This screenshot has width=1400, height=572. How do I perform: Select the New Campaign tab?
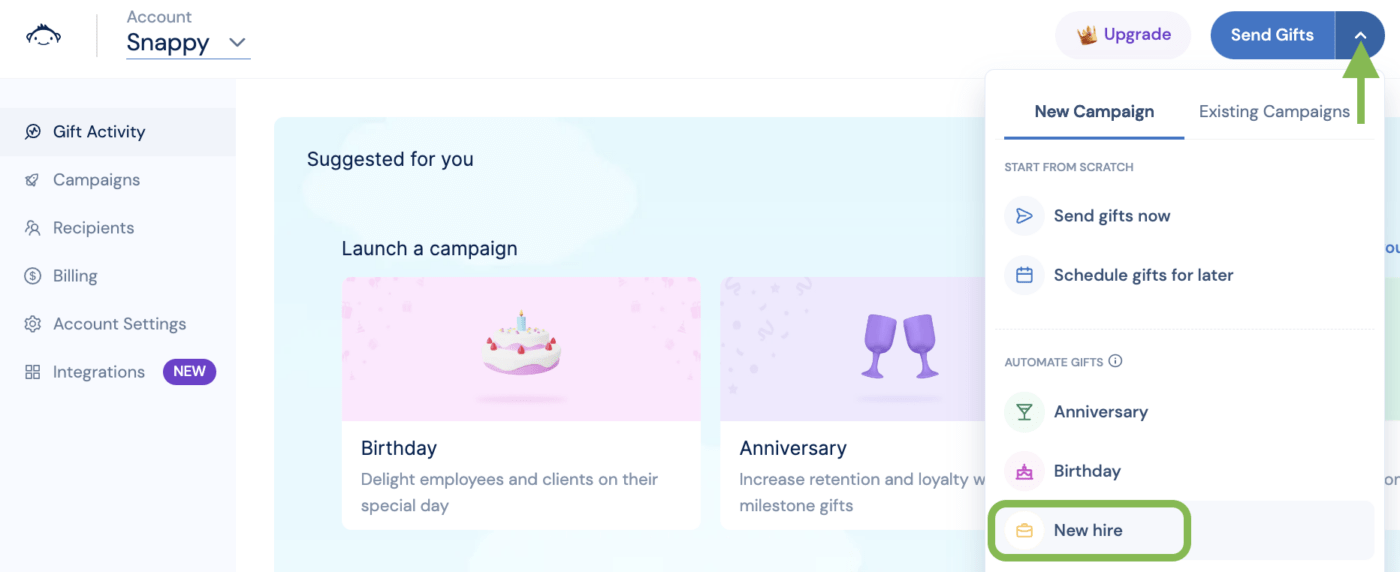pyautogui.click(x=1094, y=112)
